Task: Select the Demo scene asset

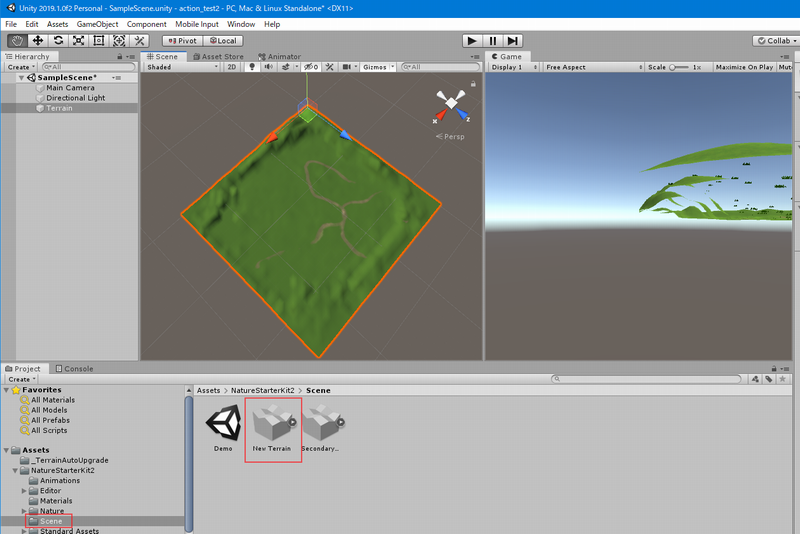Action: (x=223, y=427)
